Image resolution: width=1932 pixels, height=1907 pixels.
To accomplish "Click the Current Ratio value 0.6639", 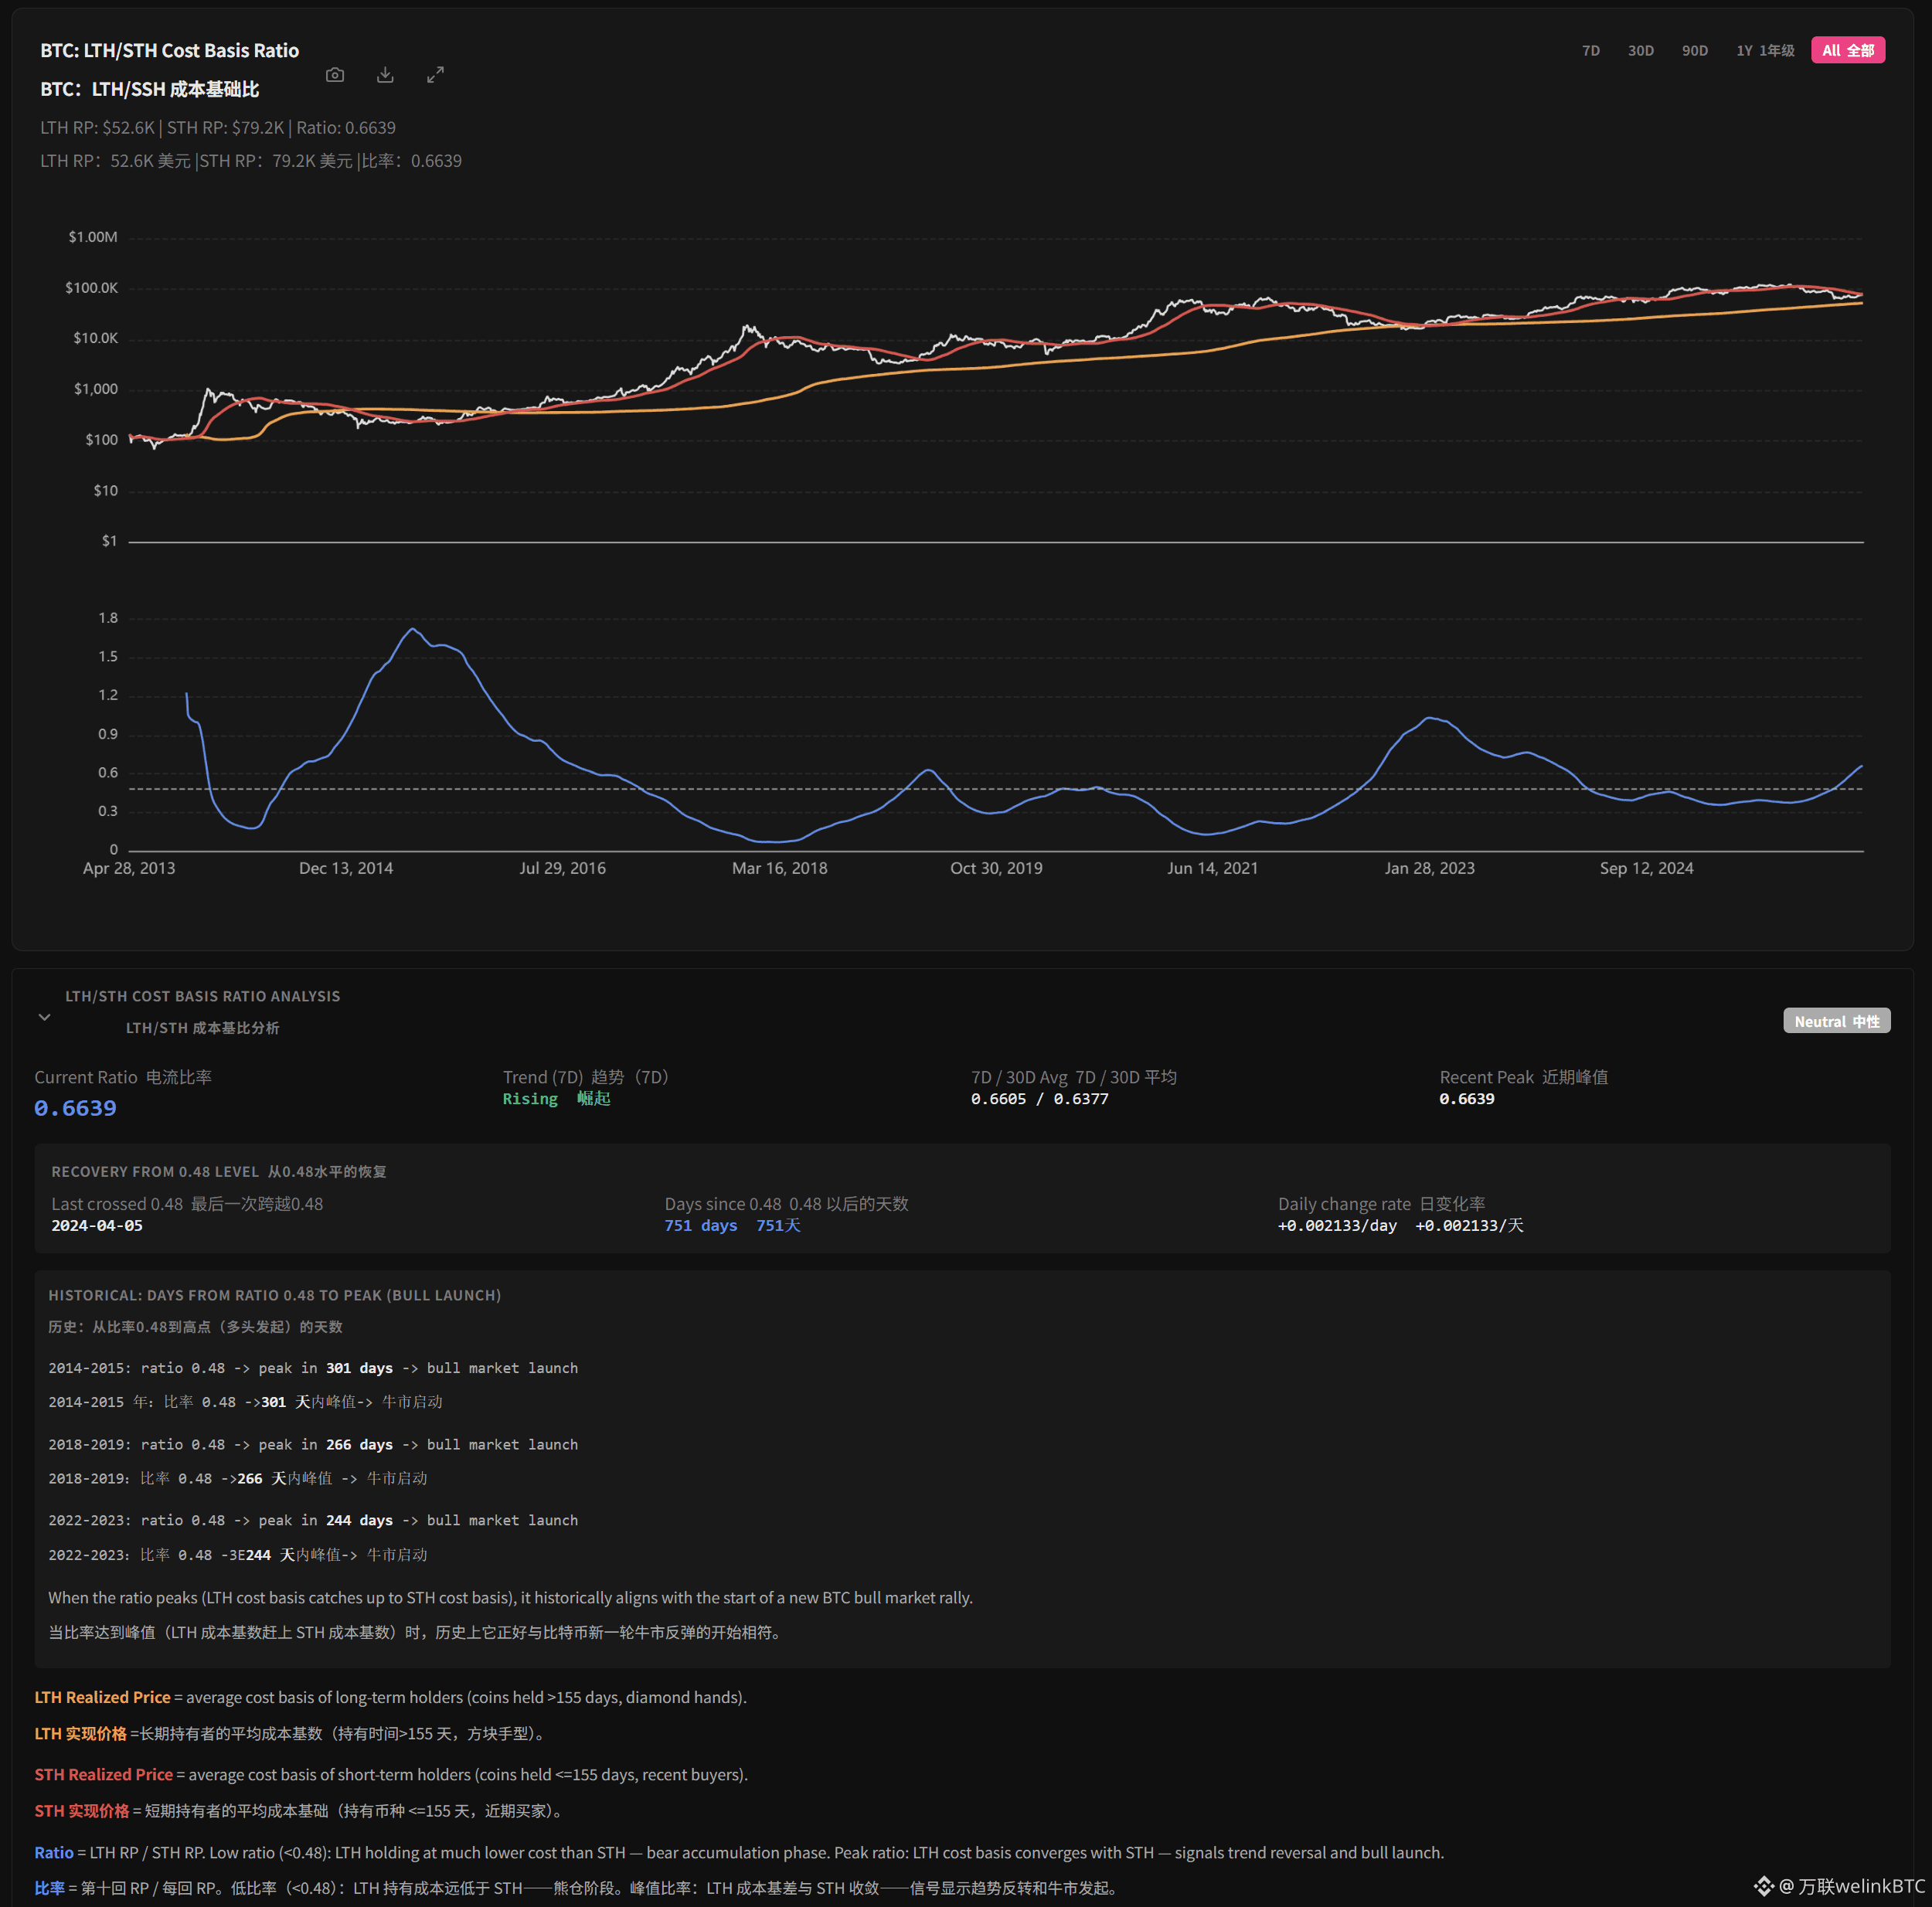I will click(75, 1108).
